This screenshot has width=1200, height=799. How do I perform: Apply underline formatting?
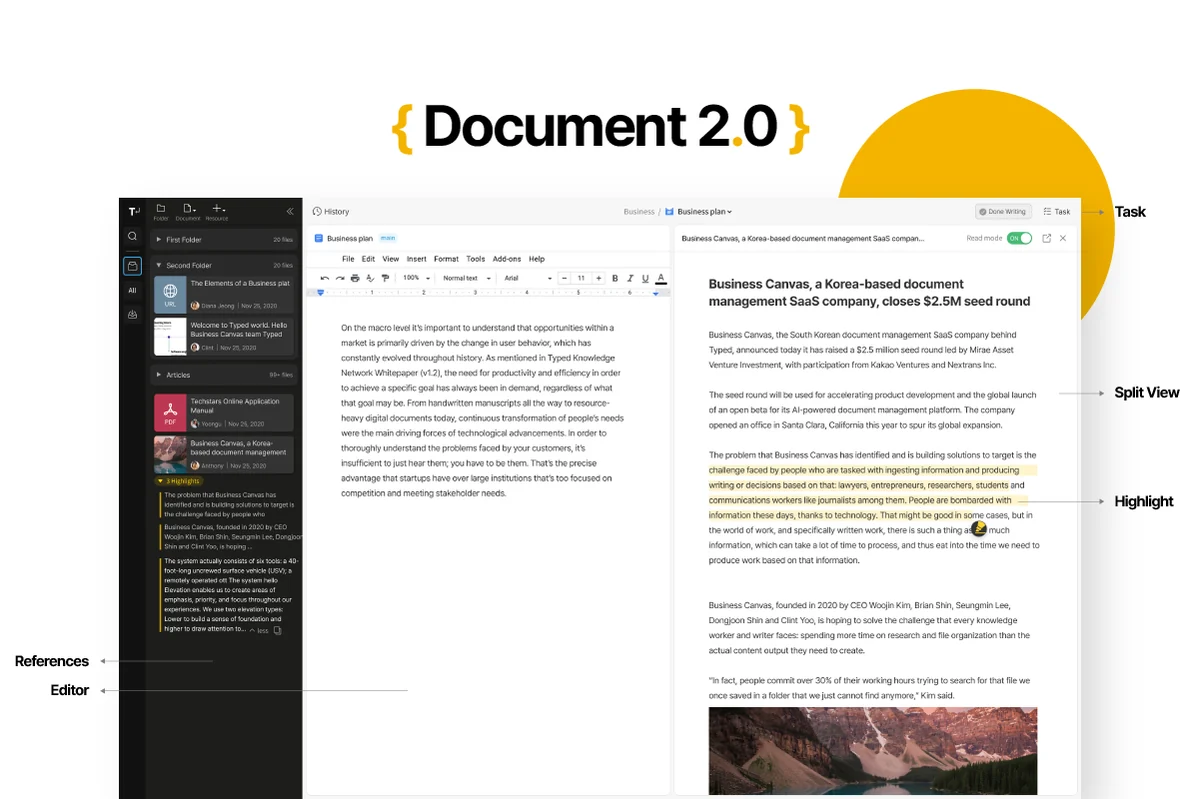645,278
